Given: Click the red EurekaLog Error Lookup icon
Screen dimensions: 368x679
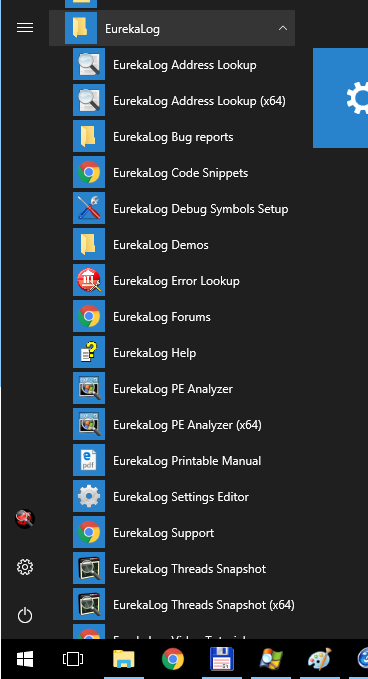Looking at the screenshot, I should tap(89, 280).
